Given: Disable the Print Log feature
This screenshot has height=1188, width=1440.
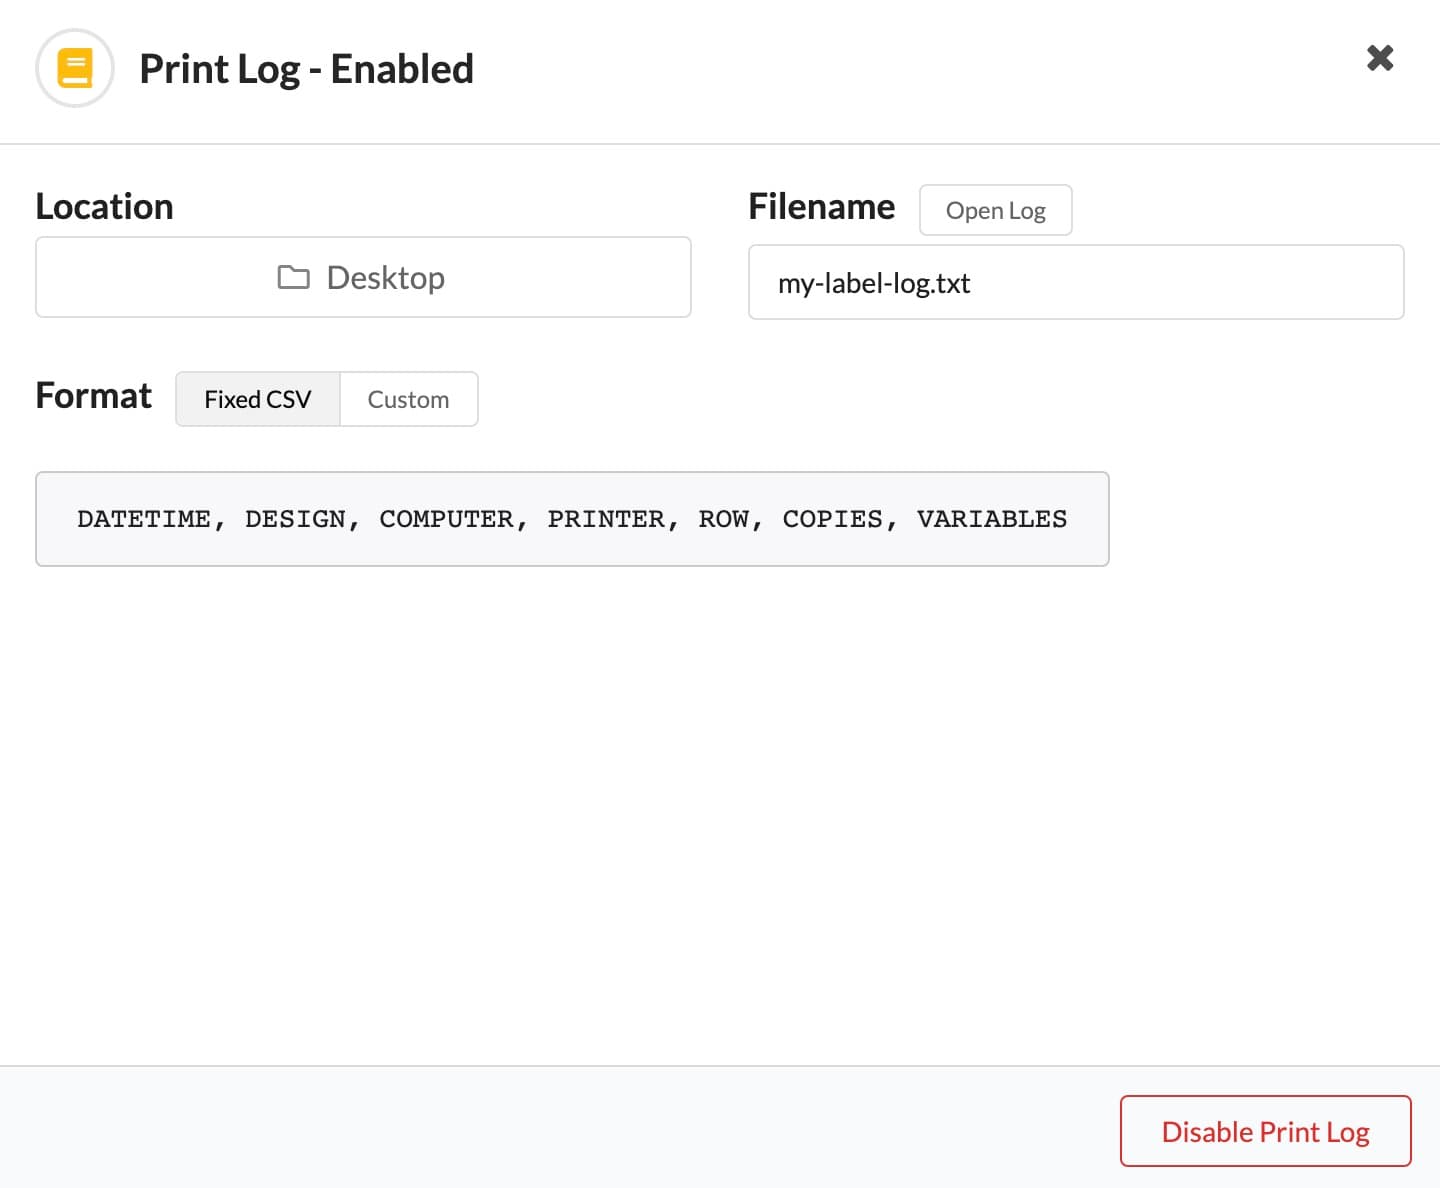Looking at the screenshot, I should [x=1264, y=1131].
